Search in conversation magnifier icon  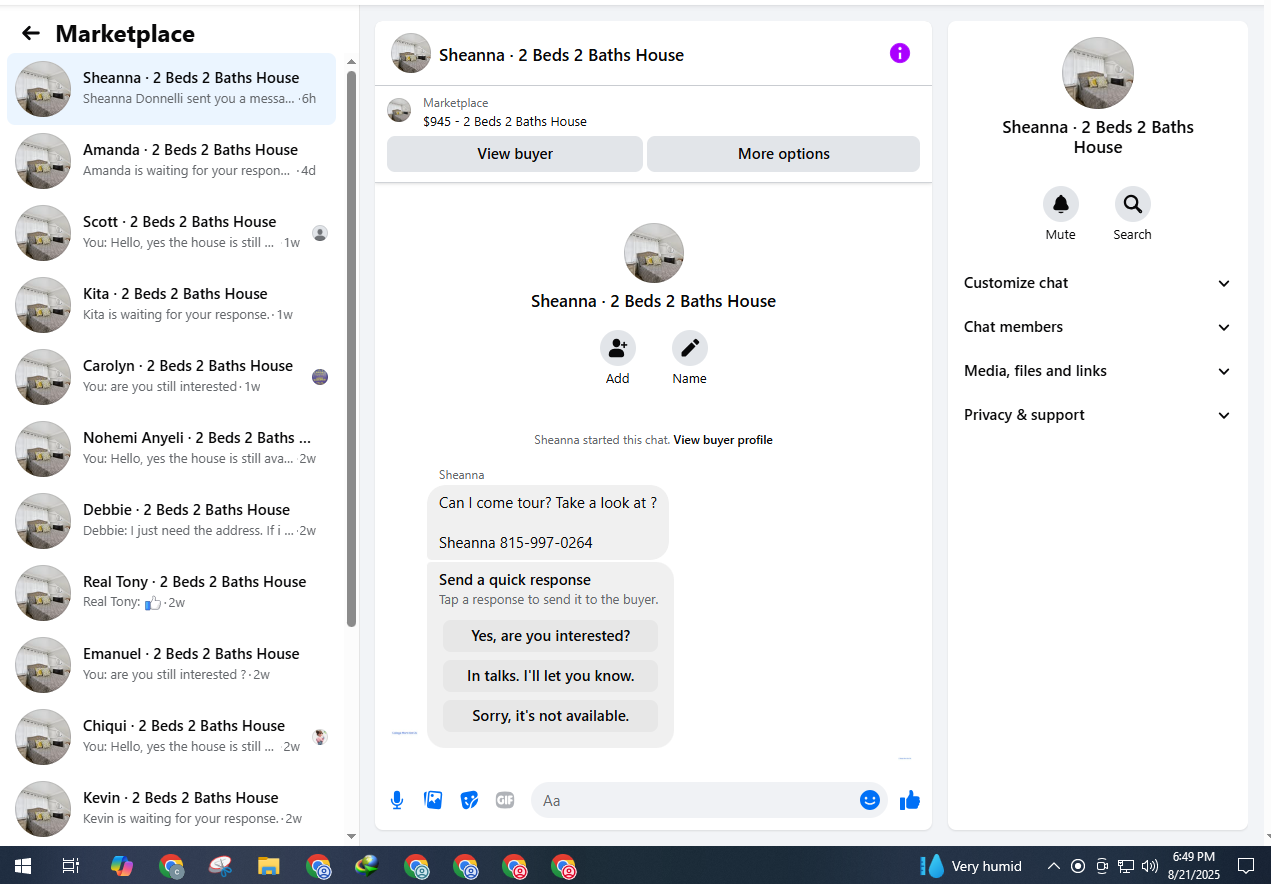tap(1133, 204)
